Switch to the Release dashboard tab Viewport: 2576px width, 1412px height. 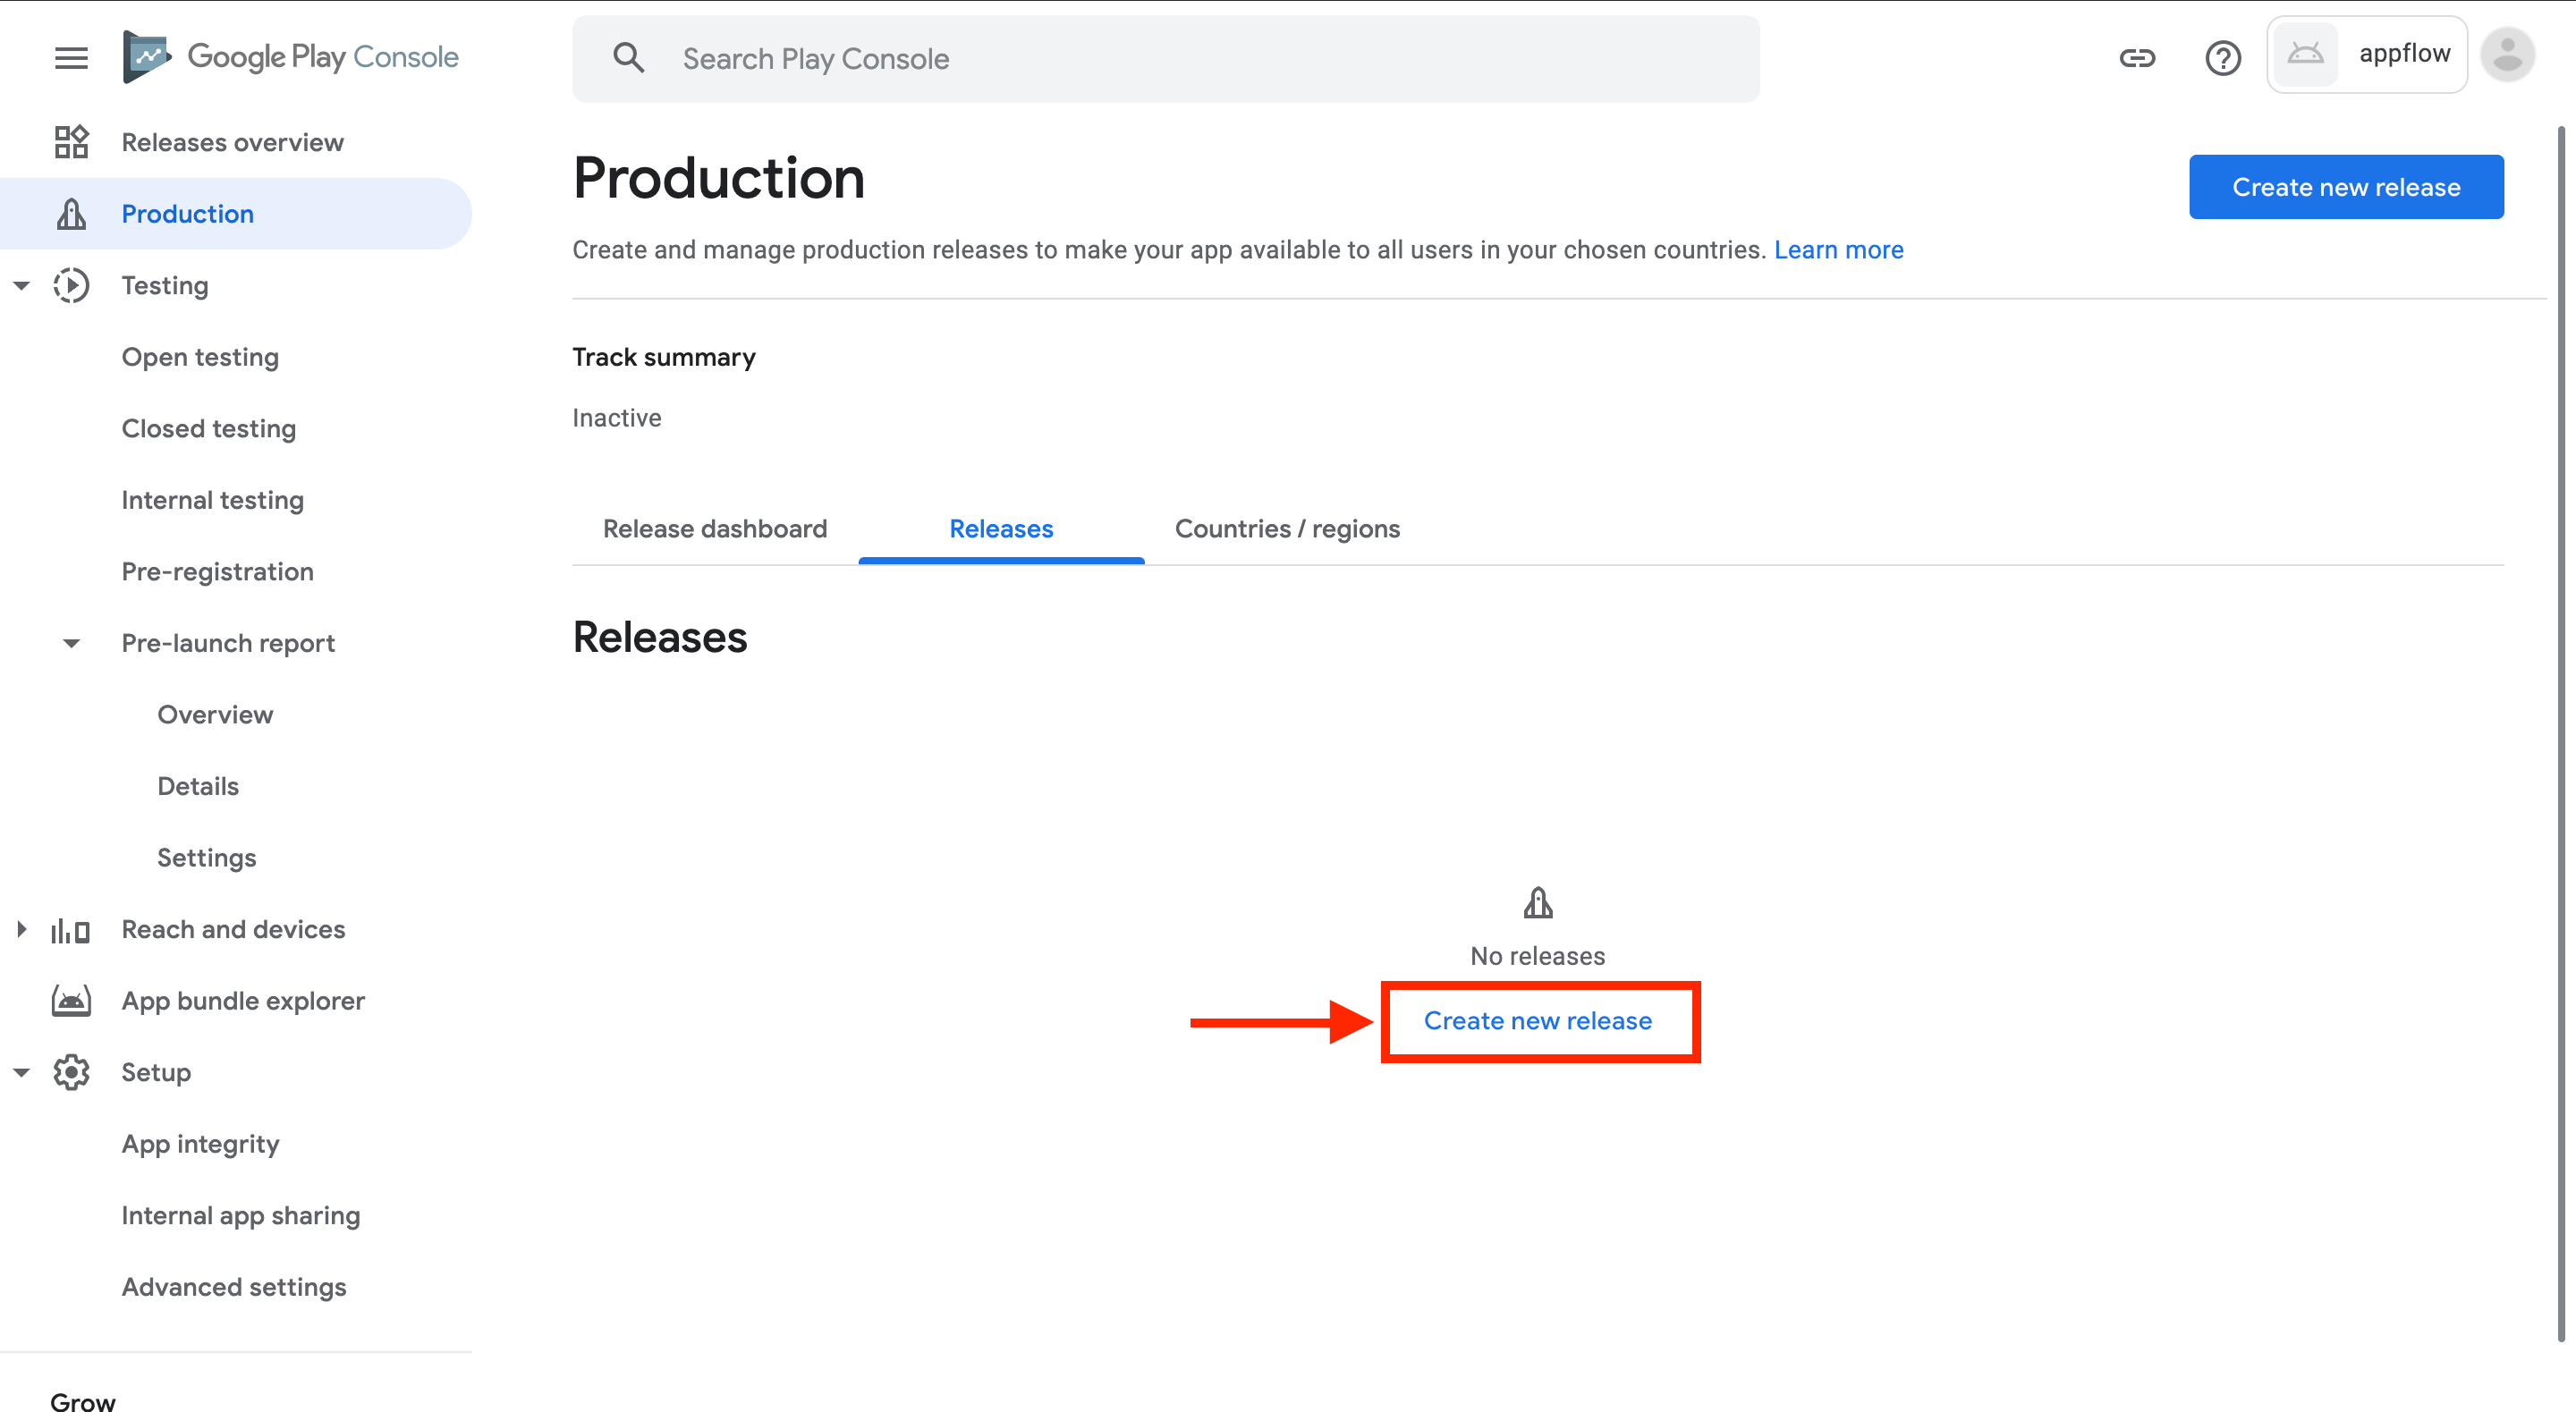click(714, 529)
